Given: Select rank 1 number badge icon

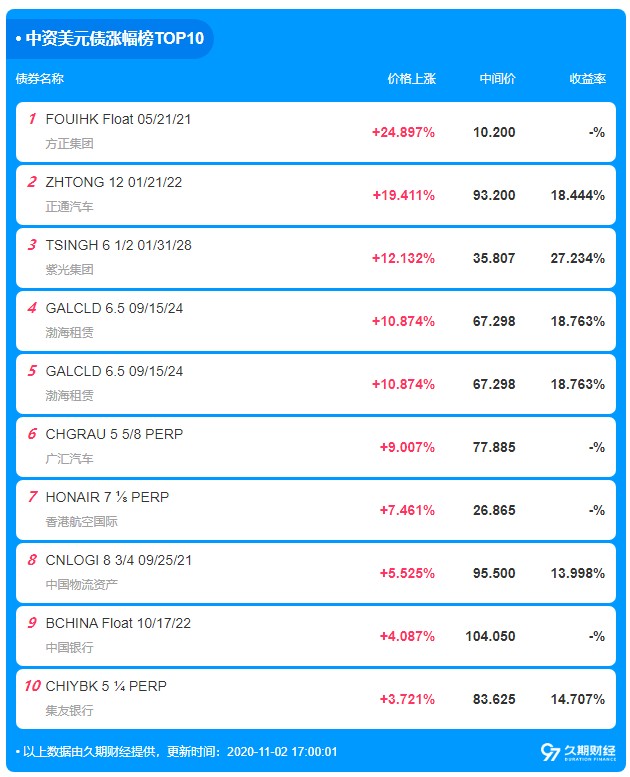Looking at the screenshot, I should pyautogui.click(x=32, y=119).
